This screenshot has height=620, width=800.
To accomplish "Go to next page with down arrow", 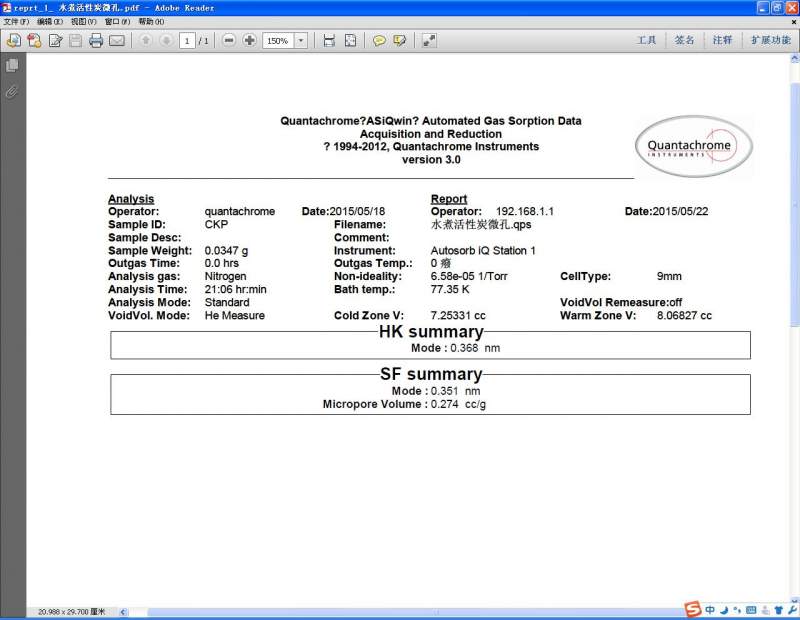I will coord(166,40).
